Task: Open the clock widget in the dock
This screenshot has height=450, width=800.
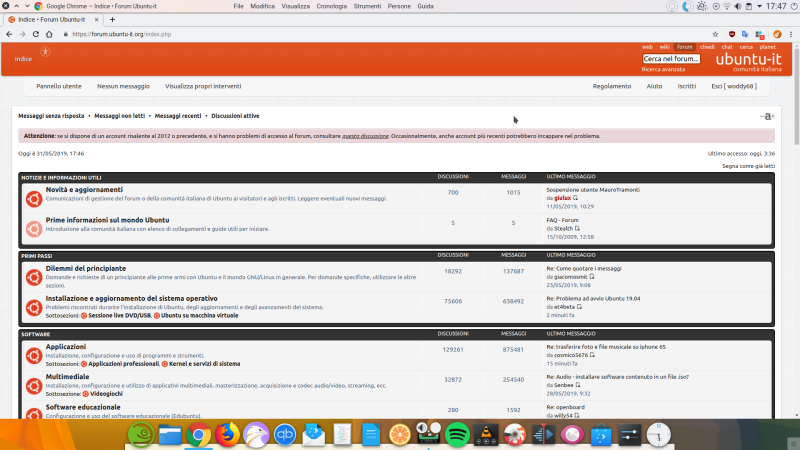Action: point(658,435)
